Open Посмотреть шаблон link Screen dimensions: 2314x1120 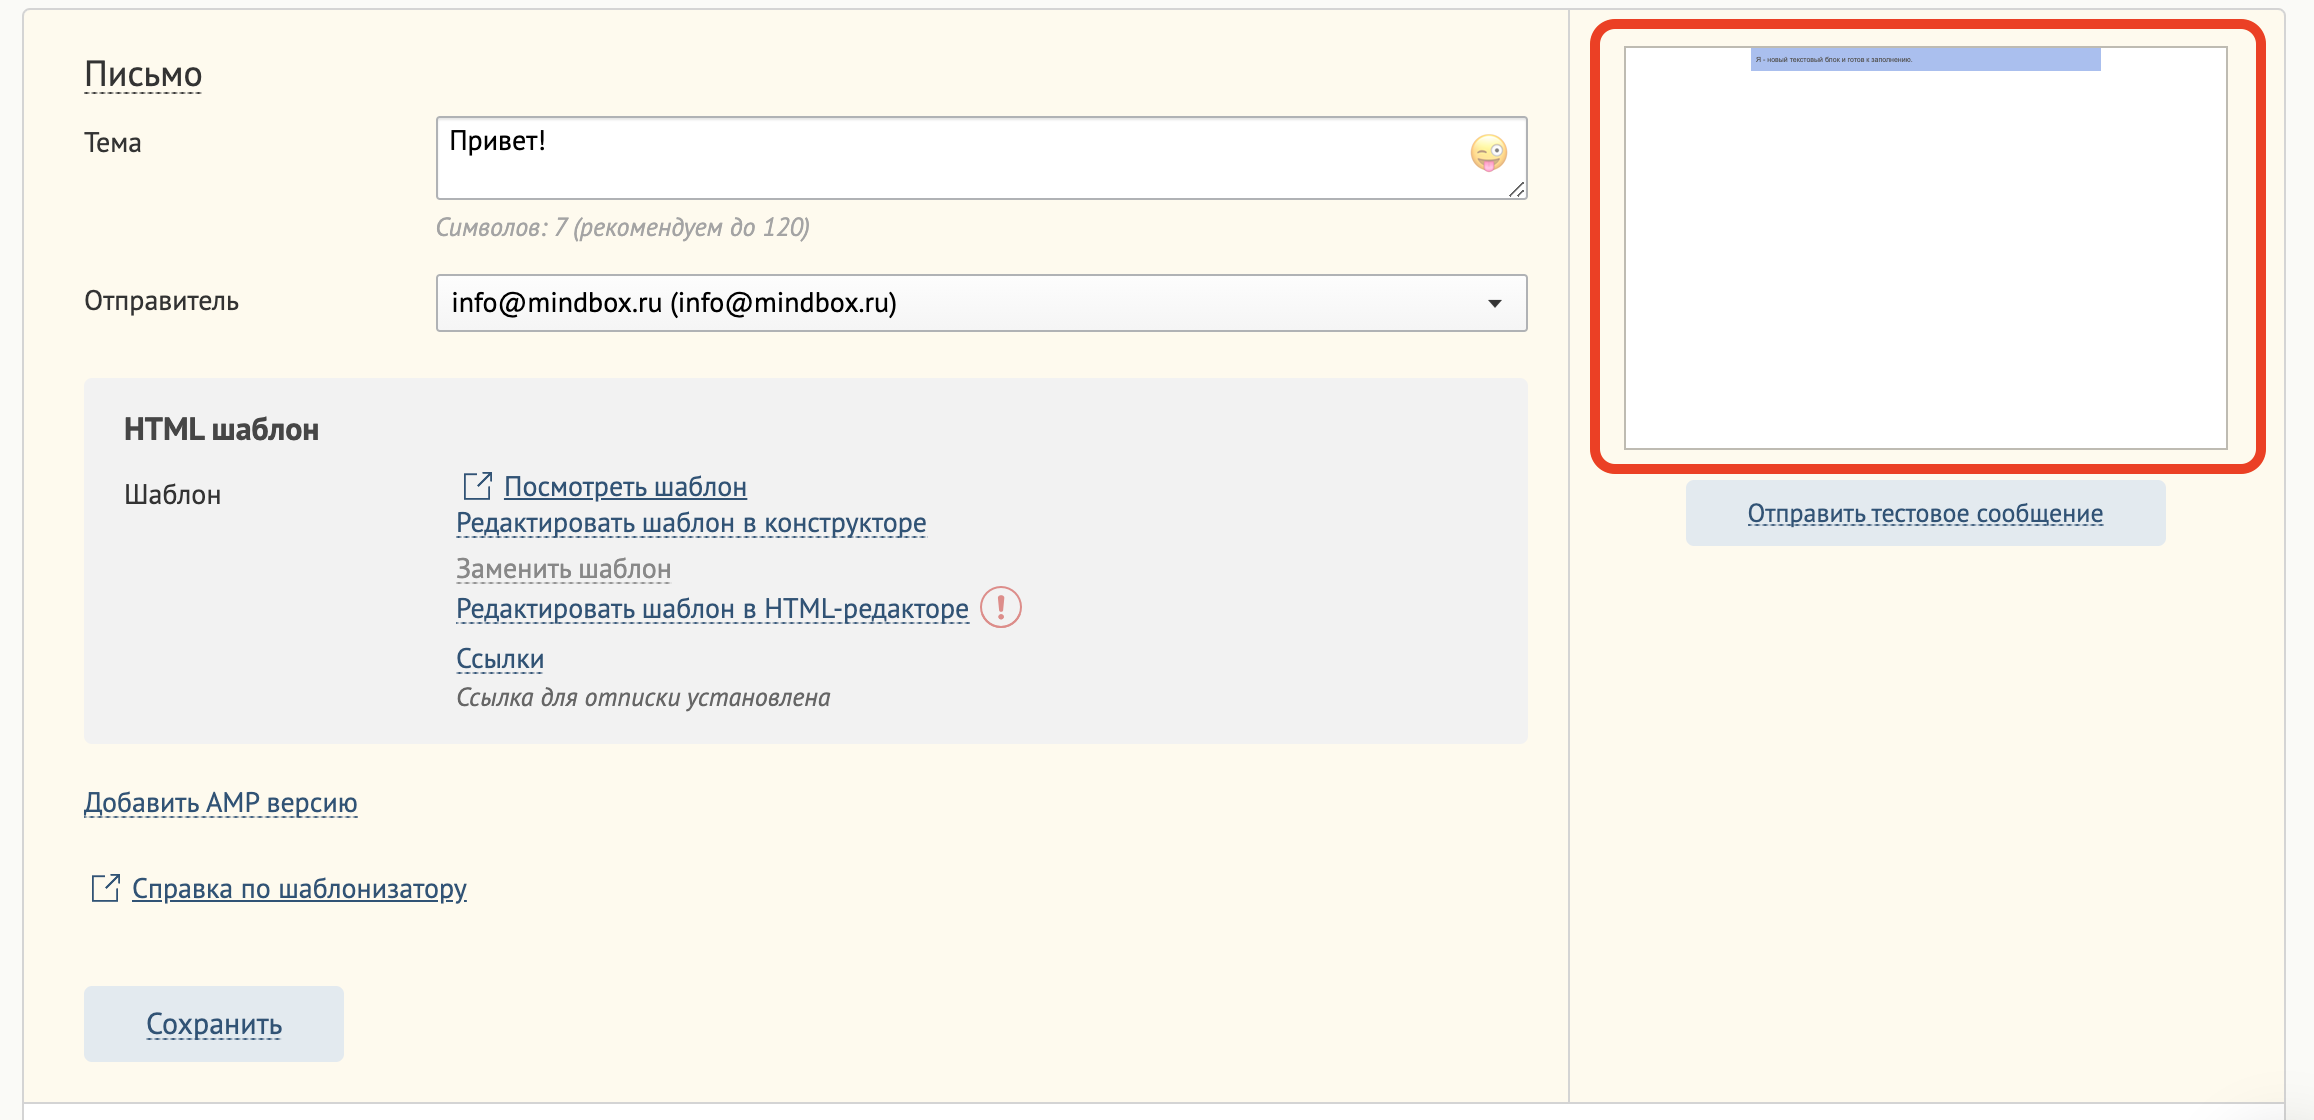click(x=625, y=487)
